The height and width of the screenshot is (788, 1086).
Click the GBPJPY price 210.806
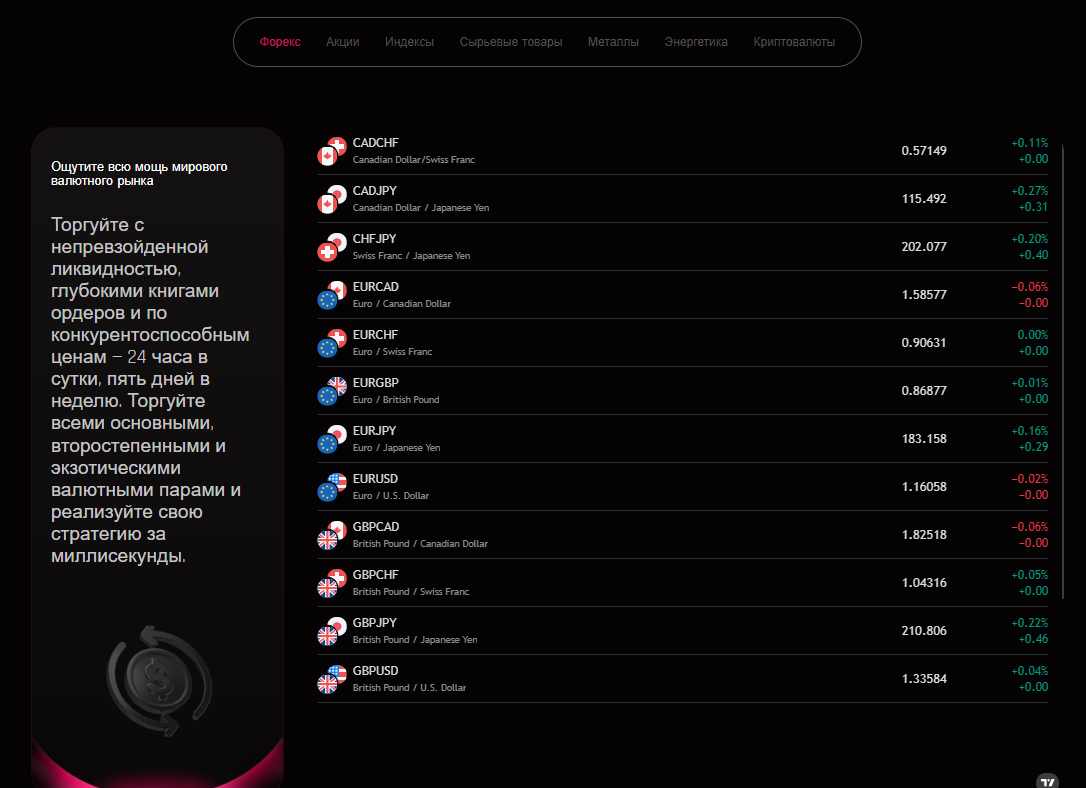[x=924, y=631]
